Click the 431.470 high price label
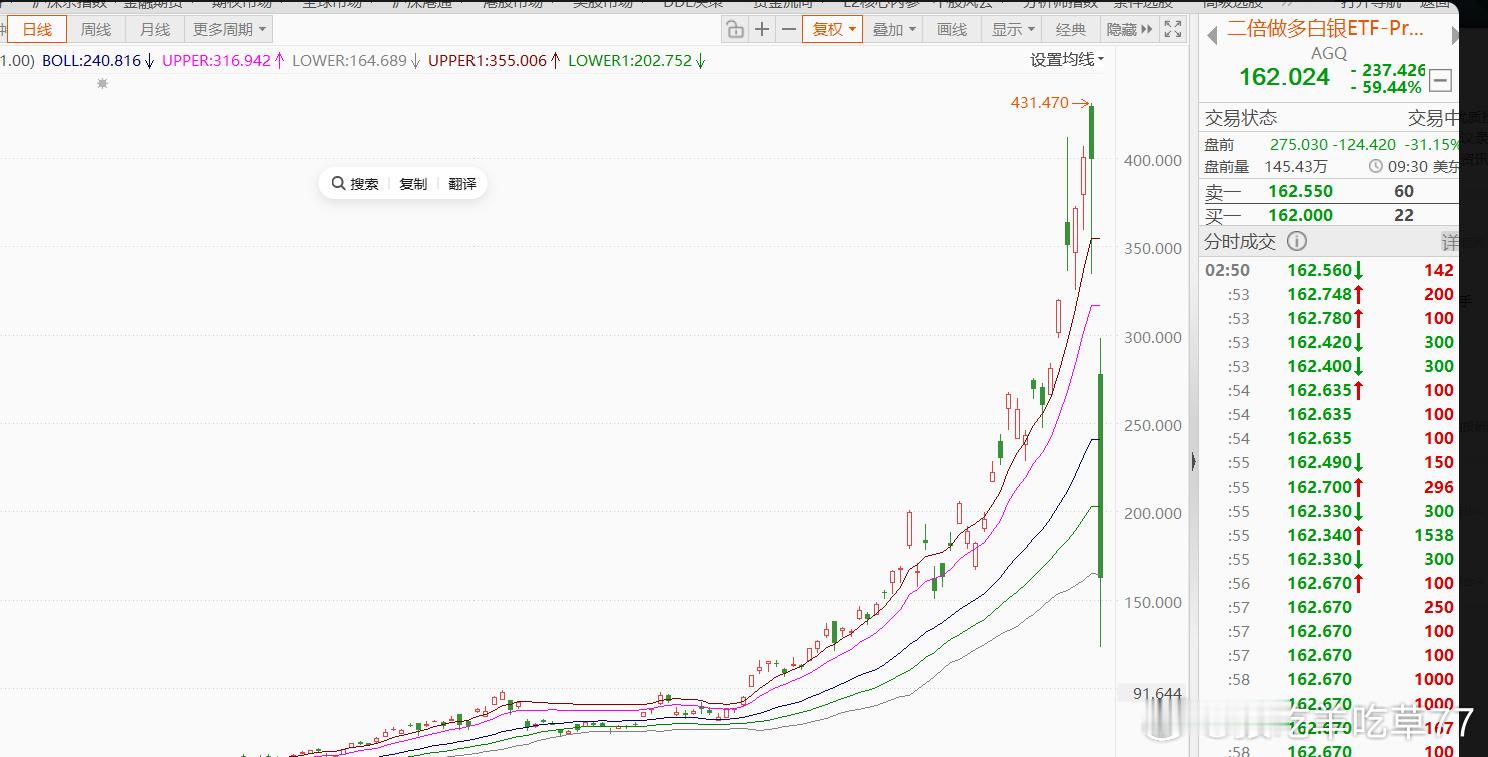Viewport: 1488px width, 757px height. [x=1039, y=103]
